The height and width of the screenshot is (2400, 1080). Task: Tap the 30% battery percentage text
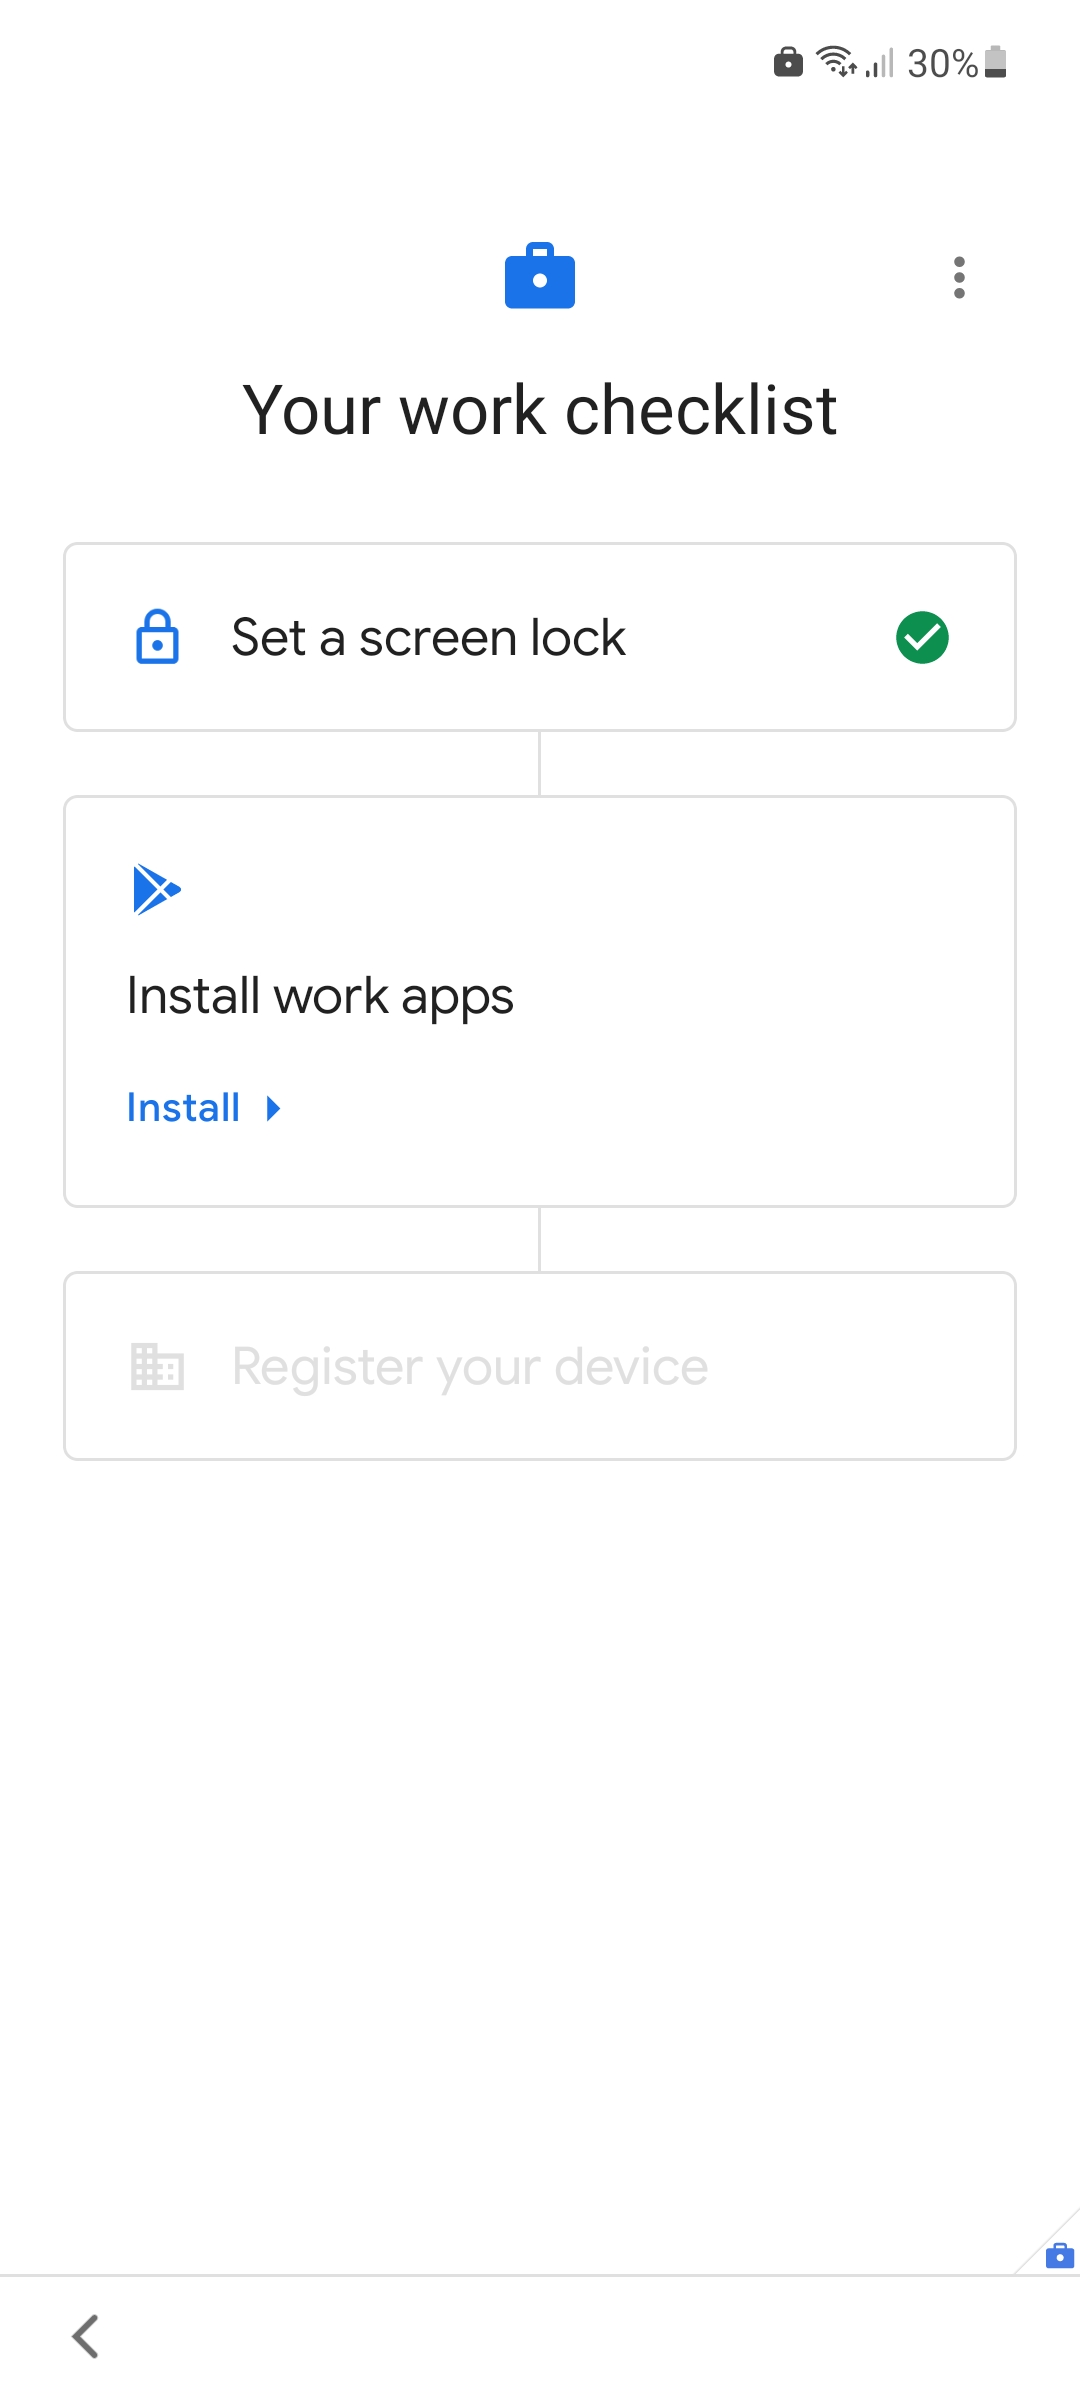coord(942,63)
